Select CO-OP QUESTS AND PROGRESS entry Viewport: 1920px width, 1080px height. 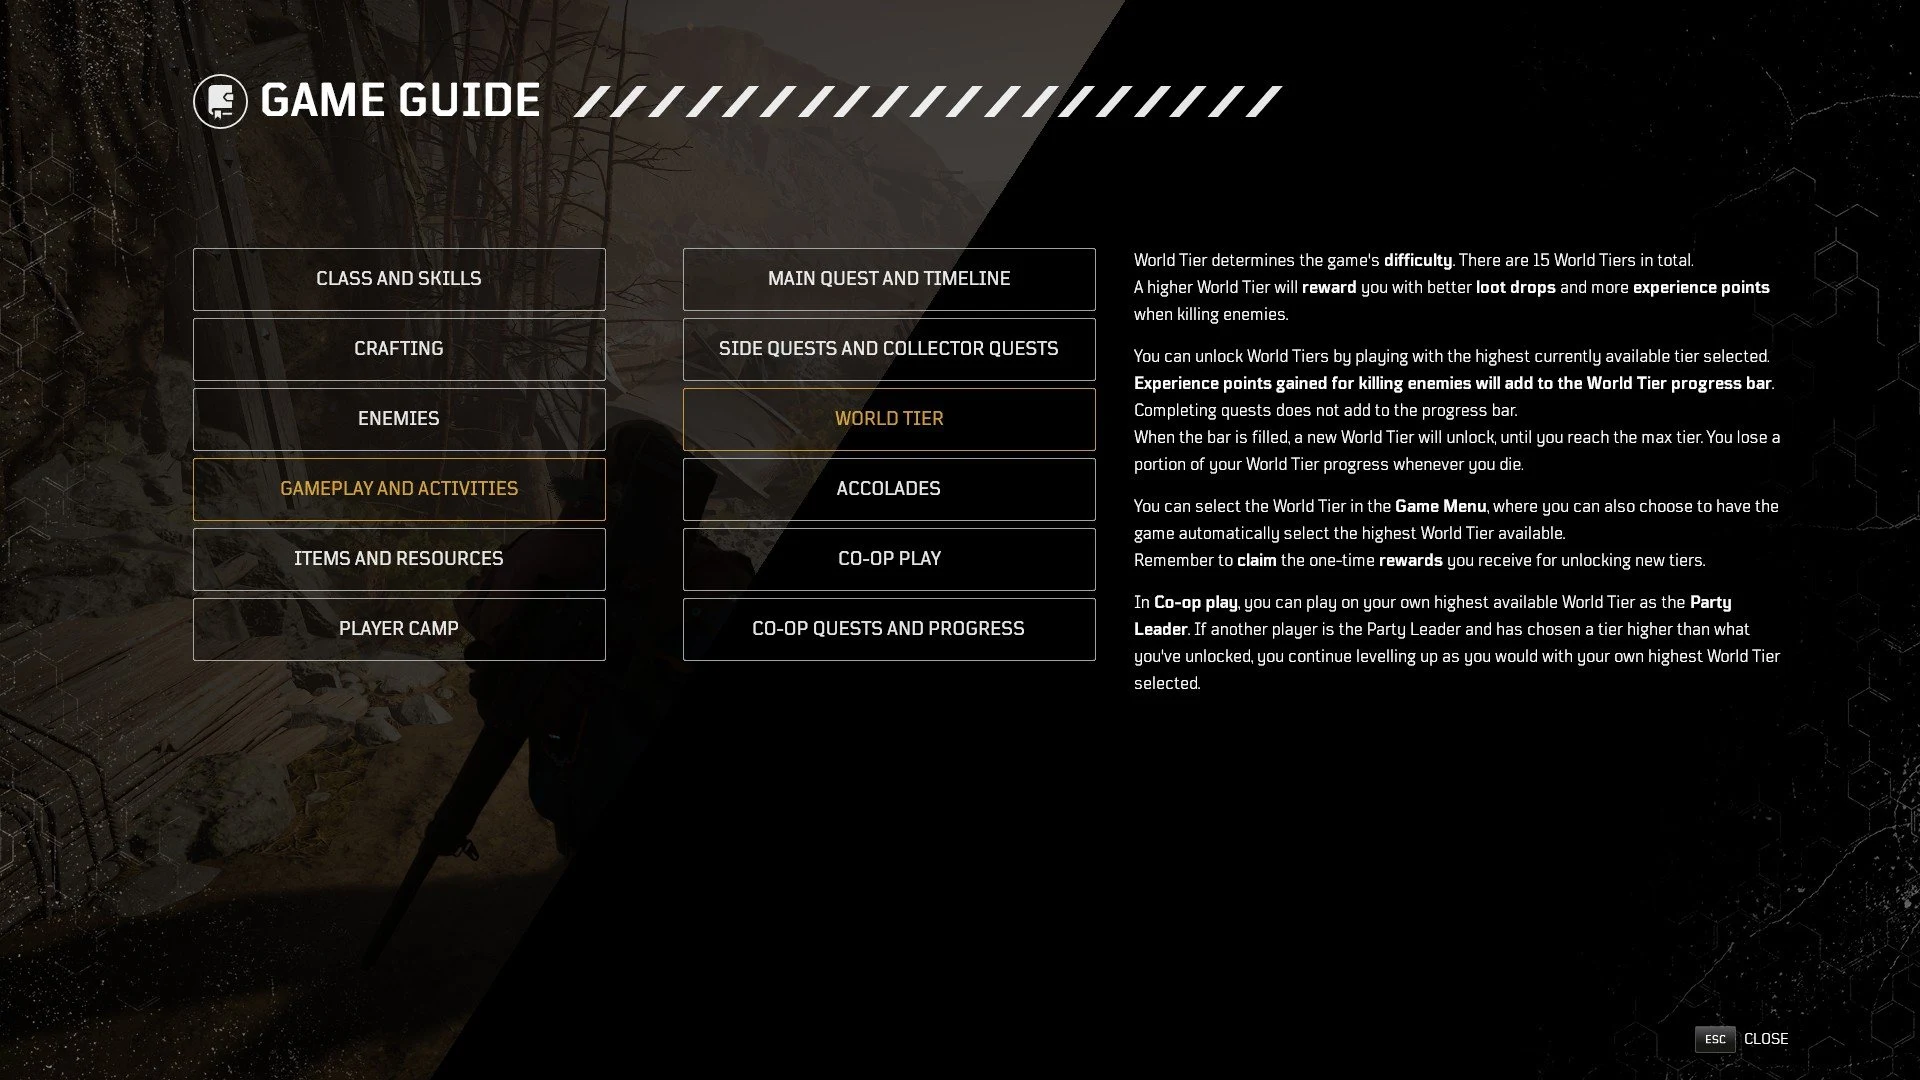coord(889,629)
